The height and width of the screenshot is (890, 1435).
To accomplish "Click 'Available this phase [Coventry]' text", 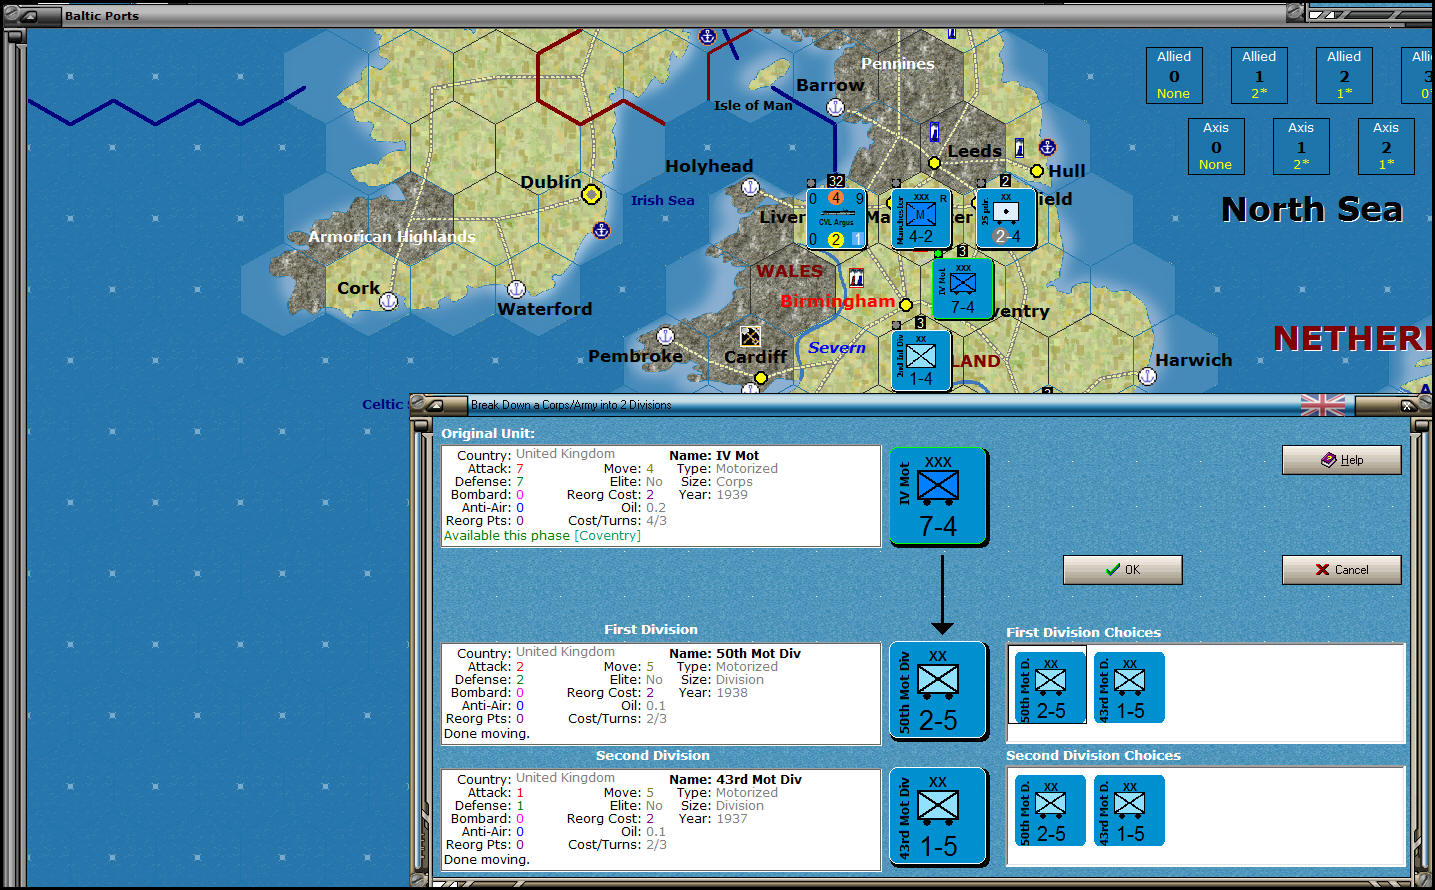I will tap(542, 536).
